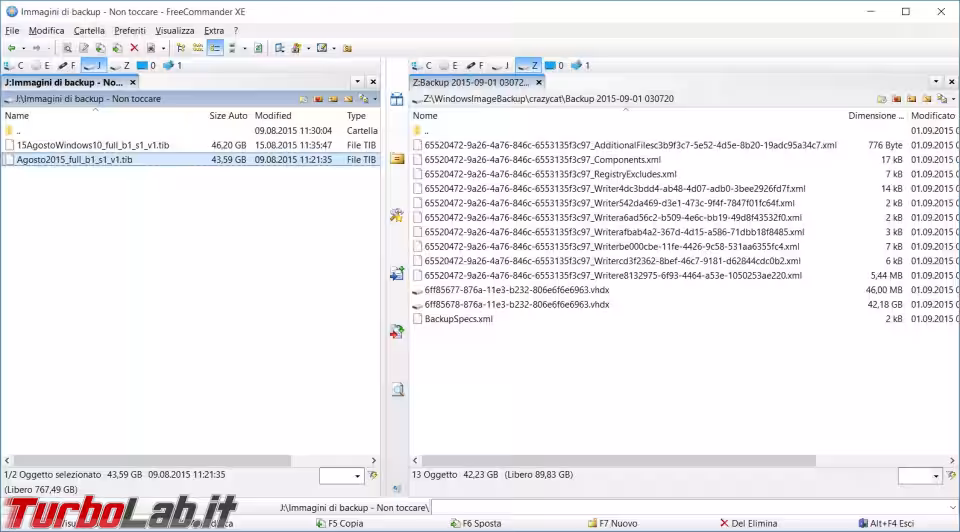The width and height of the screenshot is (960, 532).
Task: Click the red X delete toolbar icon
Action: (134, 48)
